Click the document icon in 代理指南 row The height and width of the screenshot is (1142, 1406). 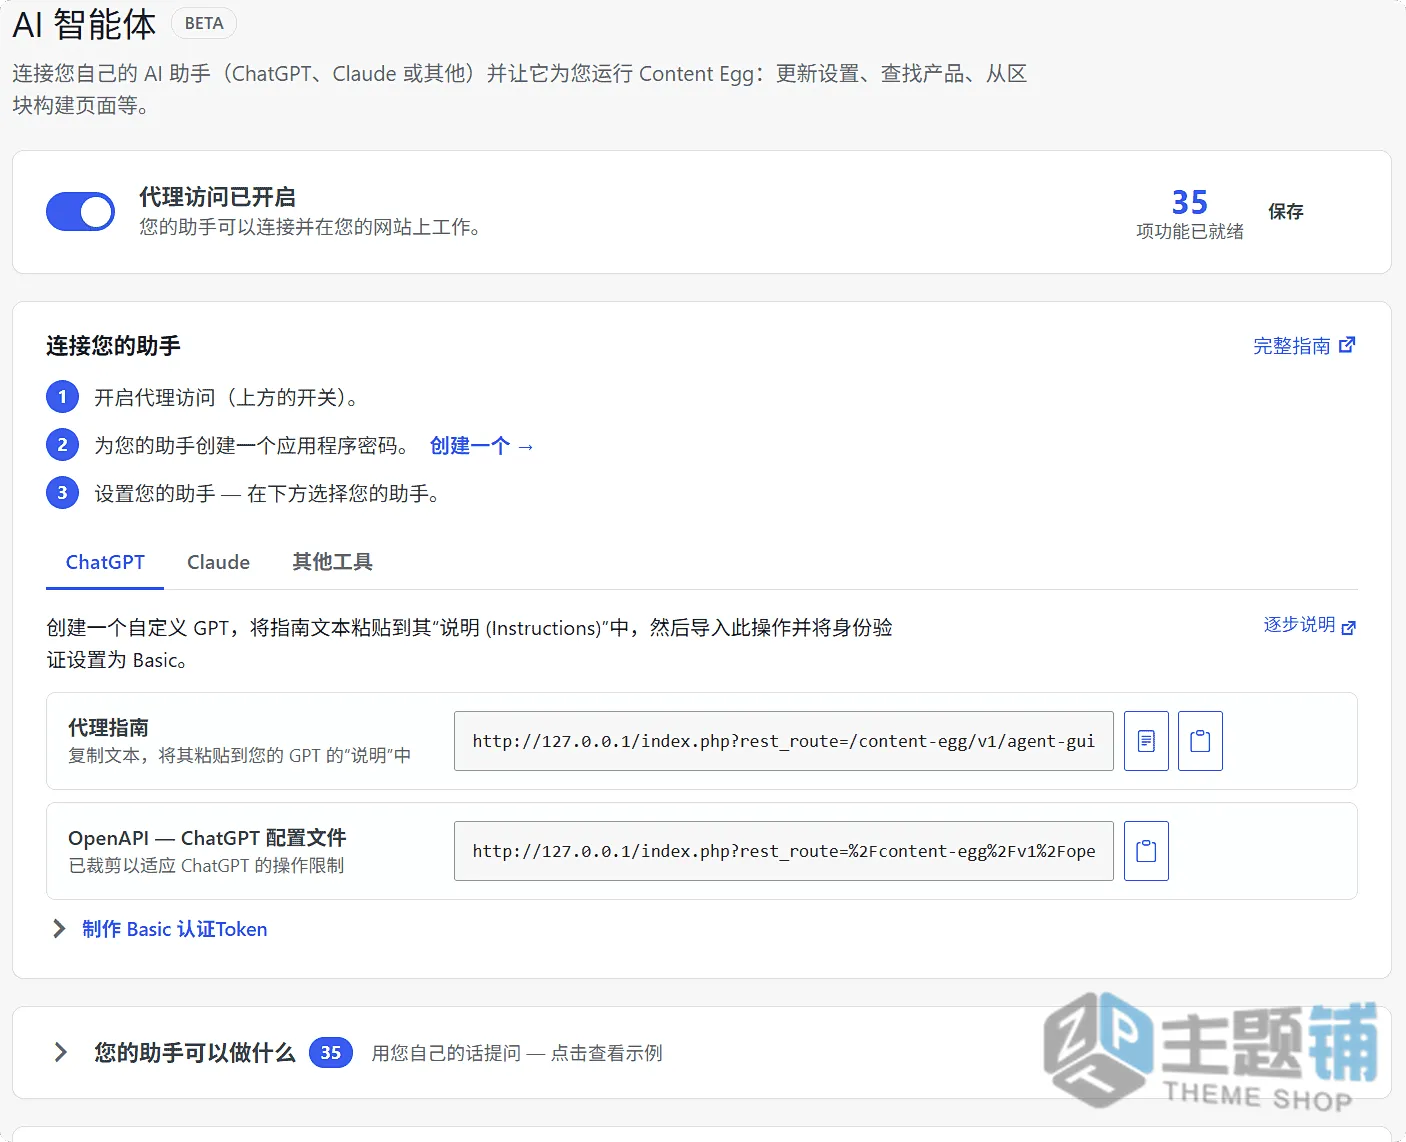1146,741
